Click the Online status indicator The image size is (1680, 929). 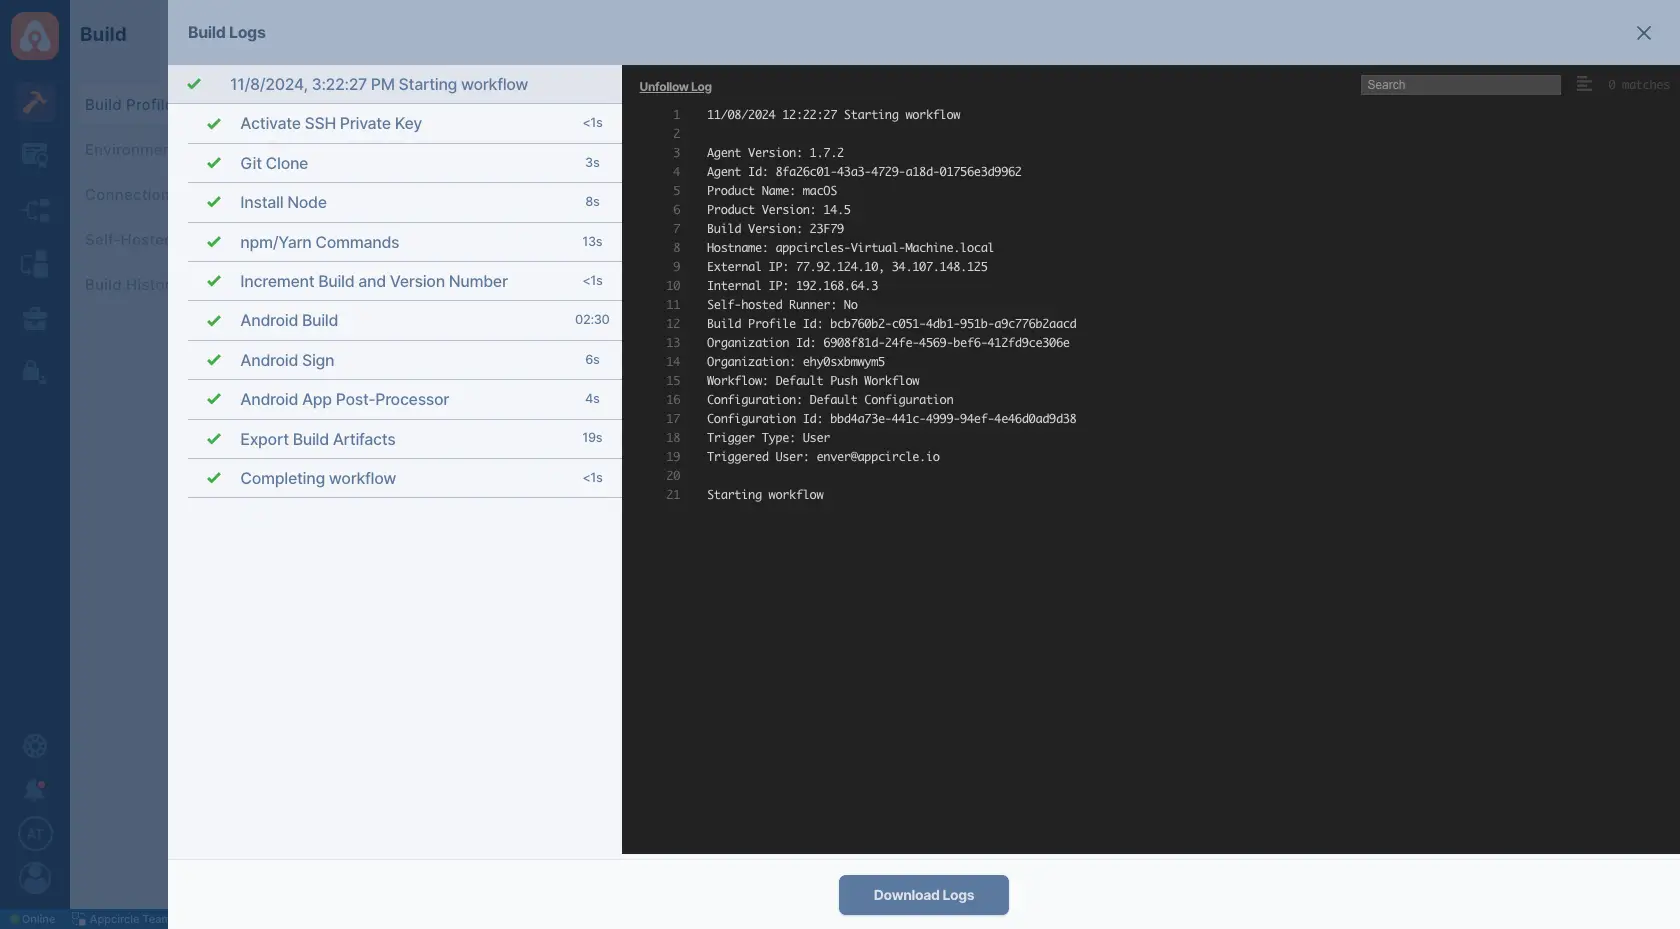click(33, 920)
